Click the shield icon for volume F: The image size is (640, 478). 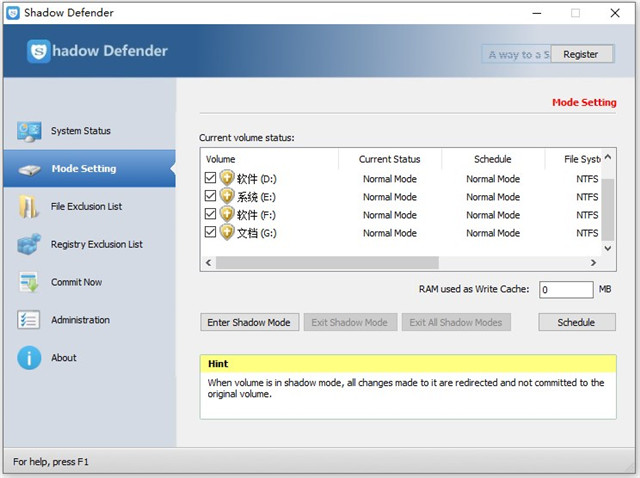click(227, 214)
